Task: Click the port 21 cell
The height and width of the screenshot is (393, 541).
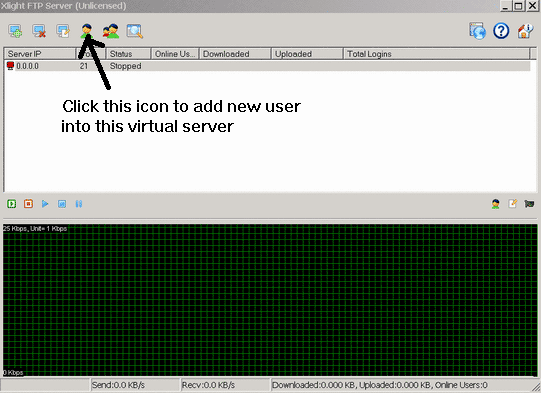Action: [84, 66]
